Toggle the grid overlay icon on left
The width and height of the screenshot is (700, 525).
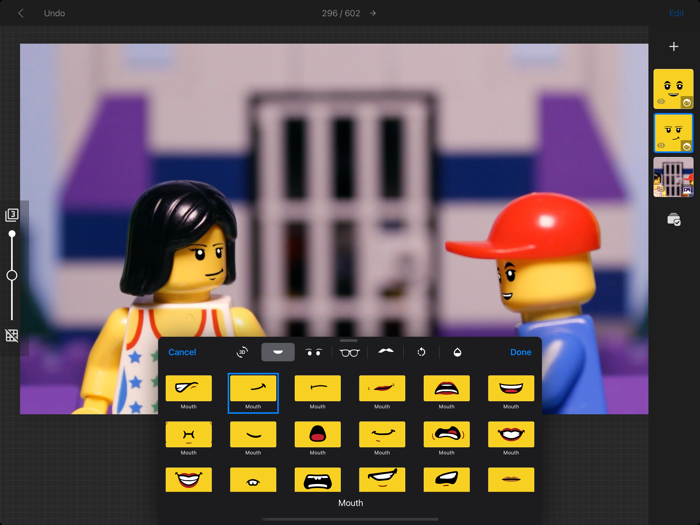coord(12,335)
